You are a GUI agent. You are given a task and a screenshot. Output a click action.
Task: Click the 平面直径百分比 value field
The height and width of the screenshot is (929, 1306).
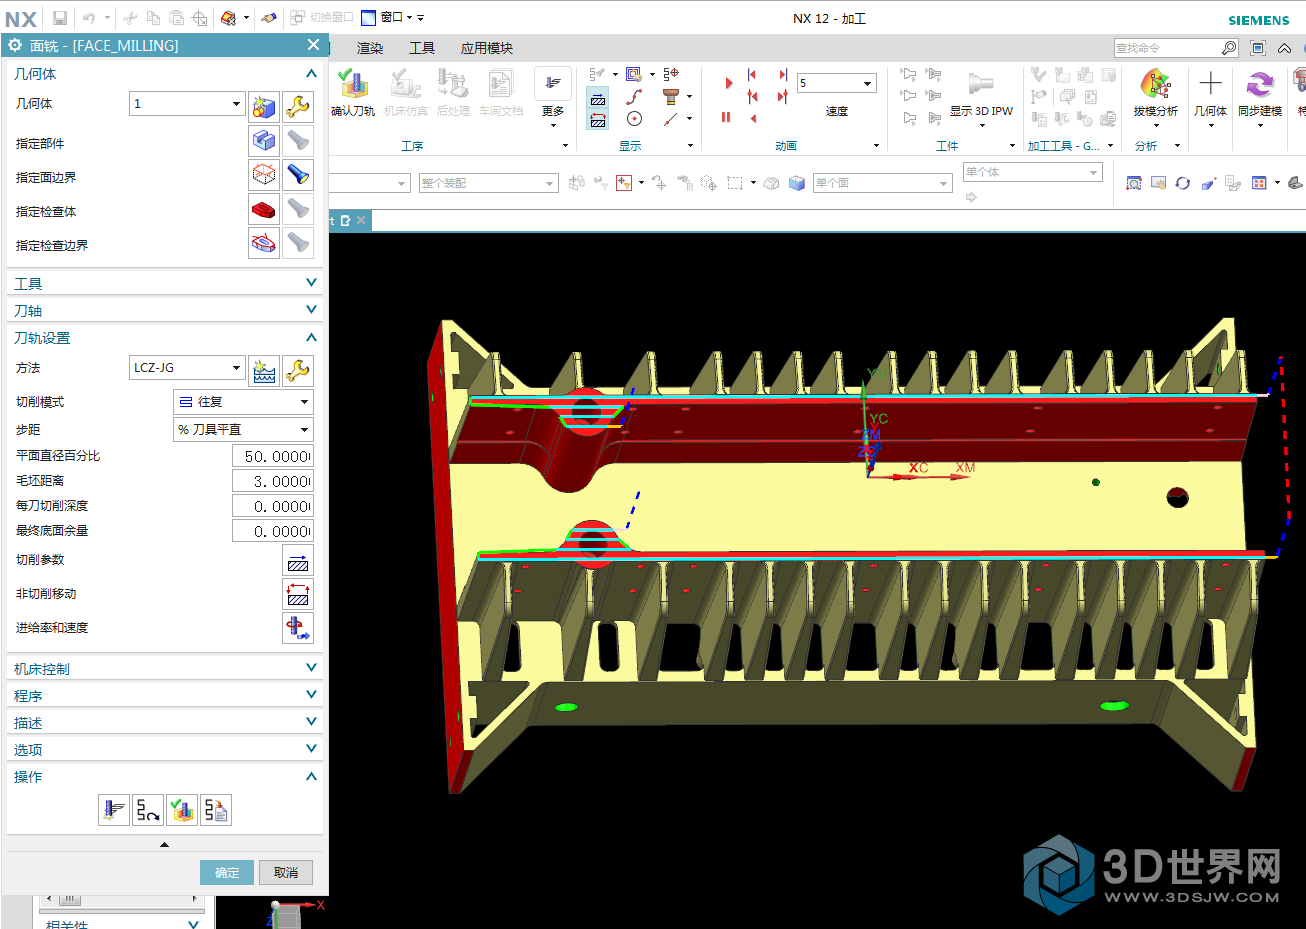click(x=272, y=456)
